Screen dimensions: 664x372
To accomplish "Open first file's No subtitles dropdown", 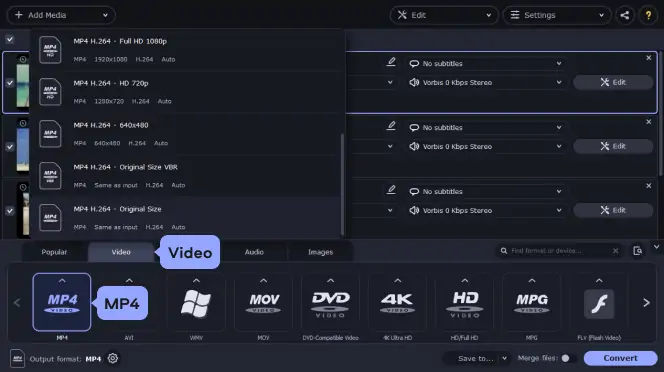I will 485,64.
